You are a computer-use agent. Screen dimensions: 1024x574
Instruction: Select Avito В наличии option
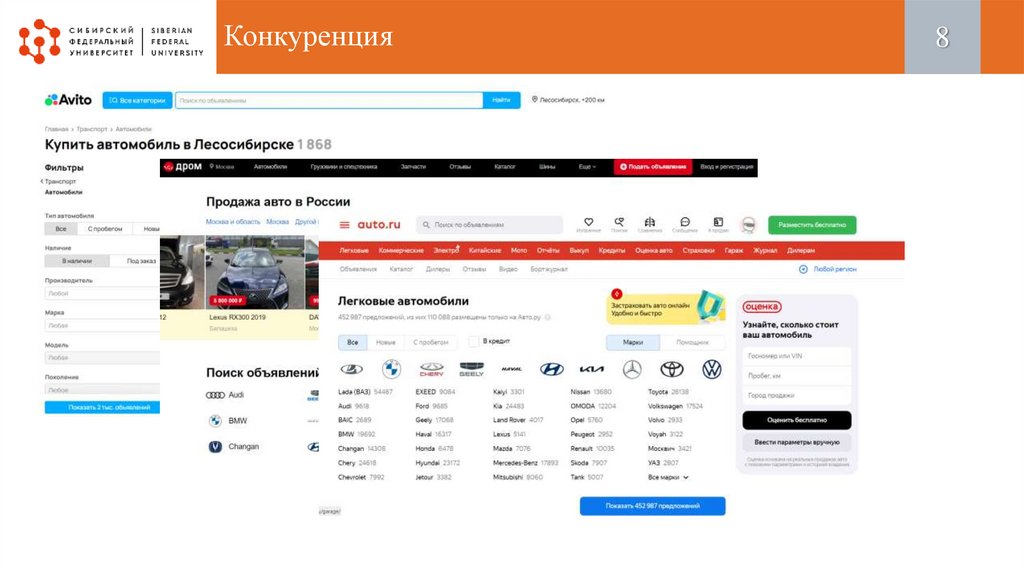(77, 261)
